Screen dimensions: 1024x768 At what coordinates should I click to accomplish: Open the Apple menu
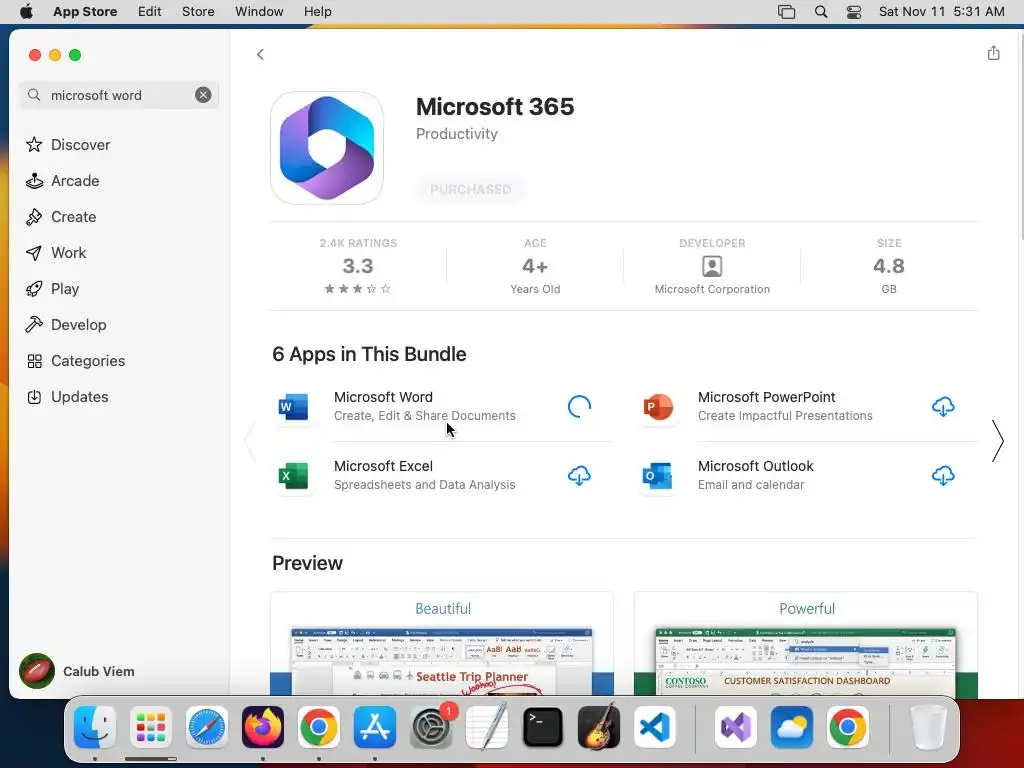(26, 12)
